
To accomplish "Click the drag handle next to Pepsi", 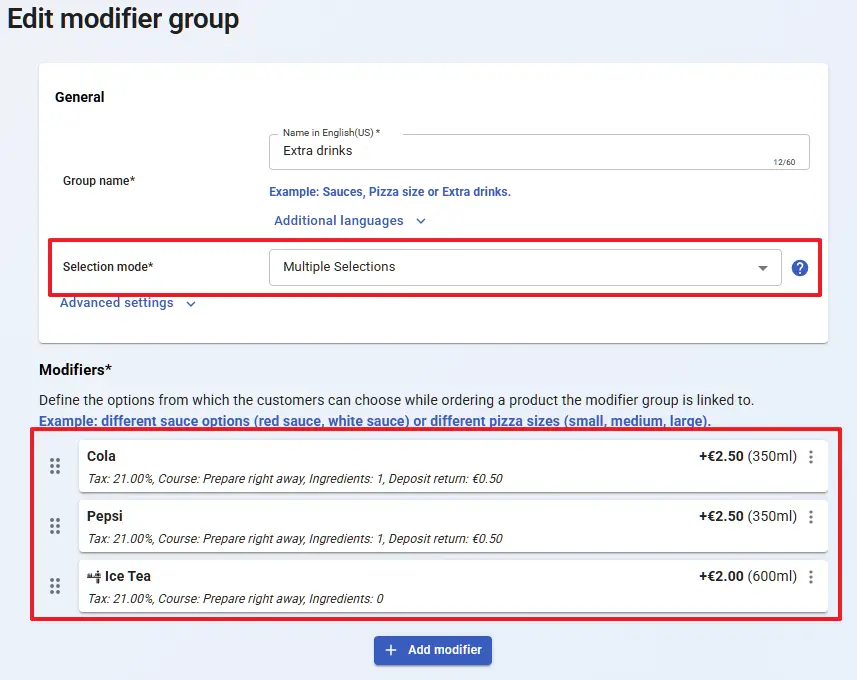I will (55, 526).
